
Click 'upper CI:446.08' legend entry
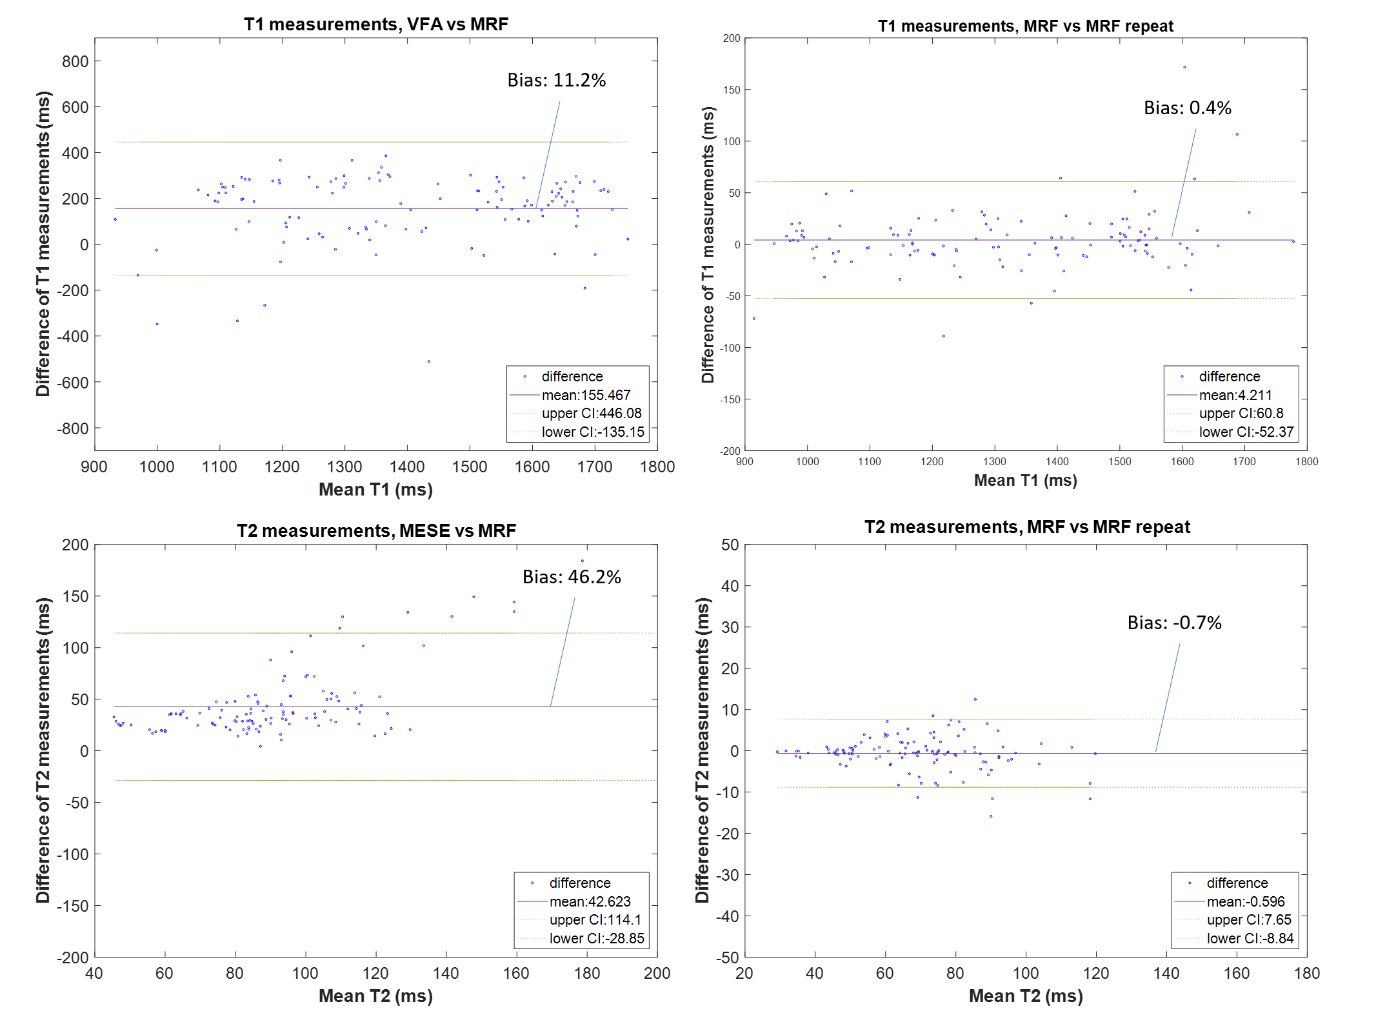pos(591,413)
